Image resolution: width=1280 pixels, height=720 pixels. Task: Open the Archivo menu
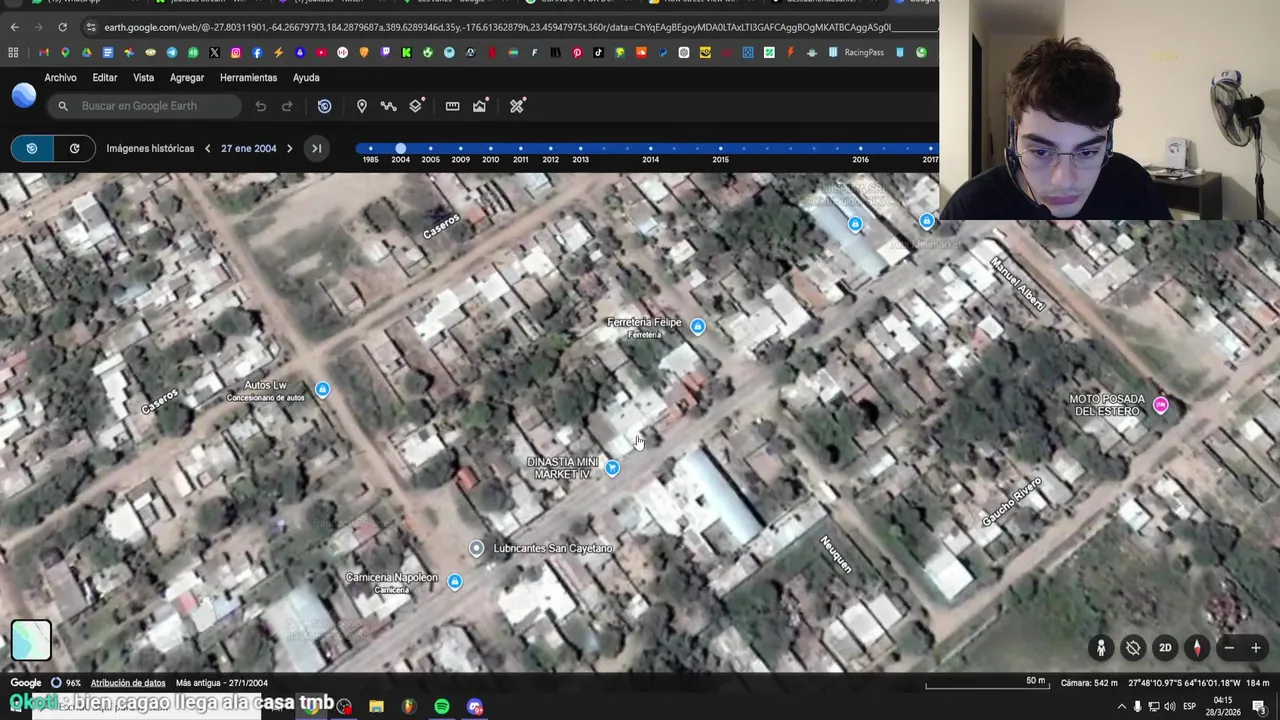tap(60, 78)
